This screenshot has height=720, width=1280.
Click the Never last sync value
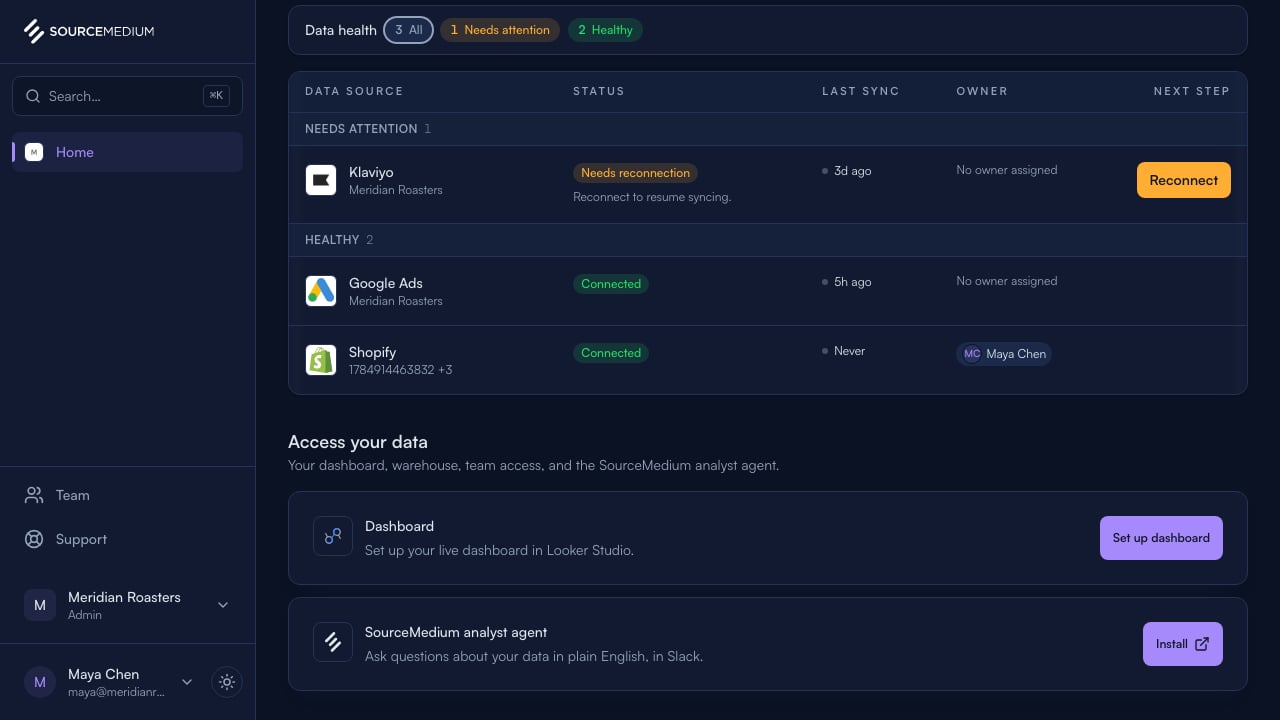(849, 351)
